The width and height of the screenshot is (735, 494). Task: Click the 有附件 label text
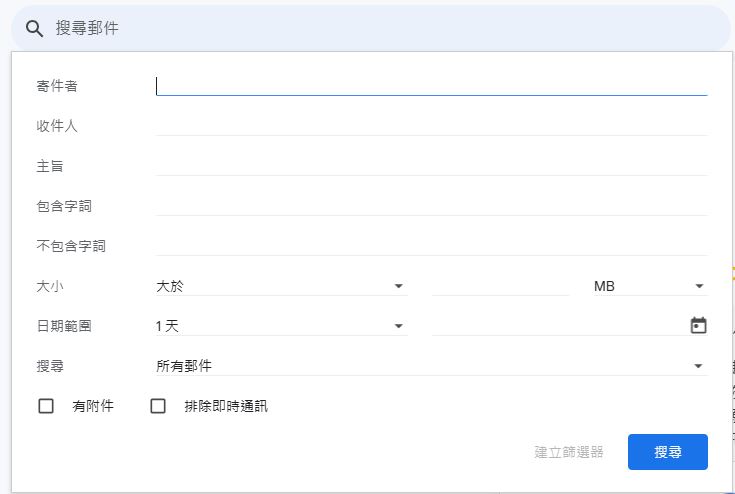[x=93, y=406]
